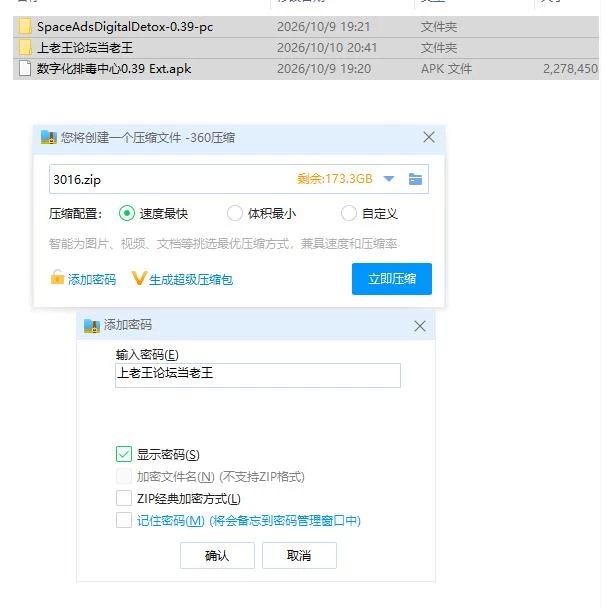Image resolution: width=606 pixels, height=609 pixels.
Task: Close the 添加密码 dialog
Action: point(420,326)
